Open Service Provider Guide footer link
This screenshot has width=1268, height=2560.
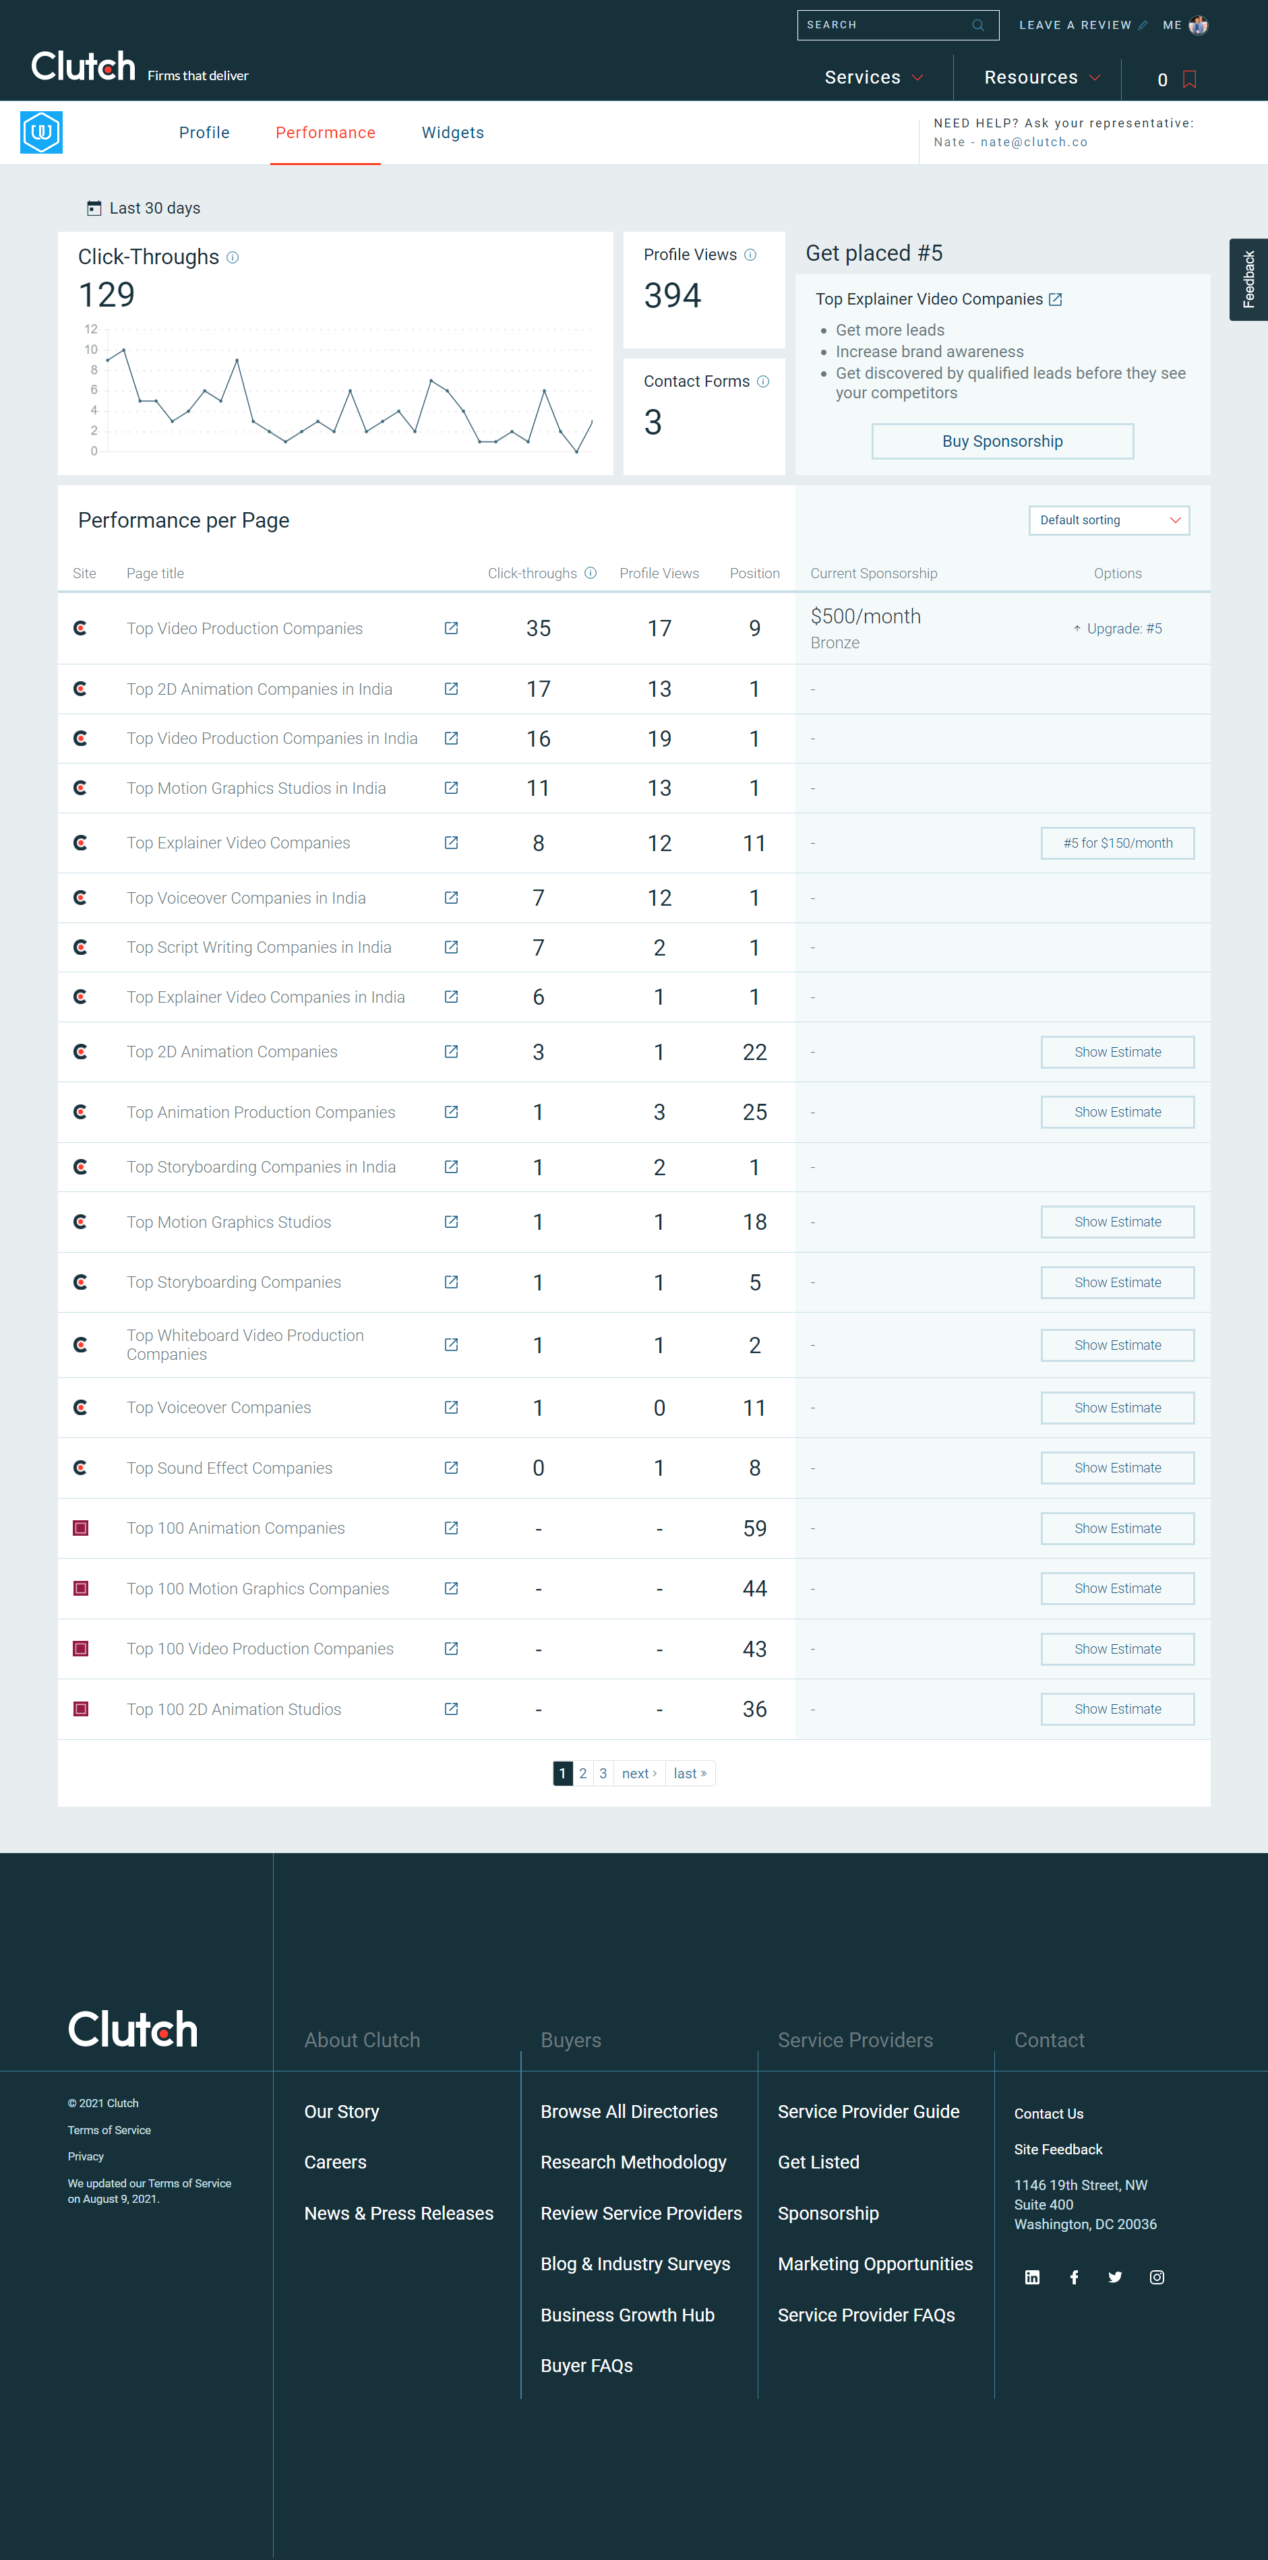(868, 2111)
